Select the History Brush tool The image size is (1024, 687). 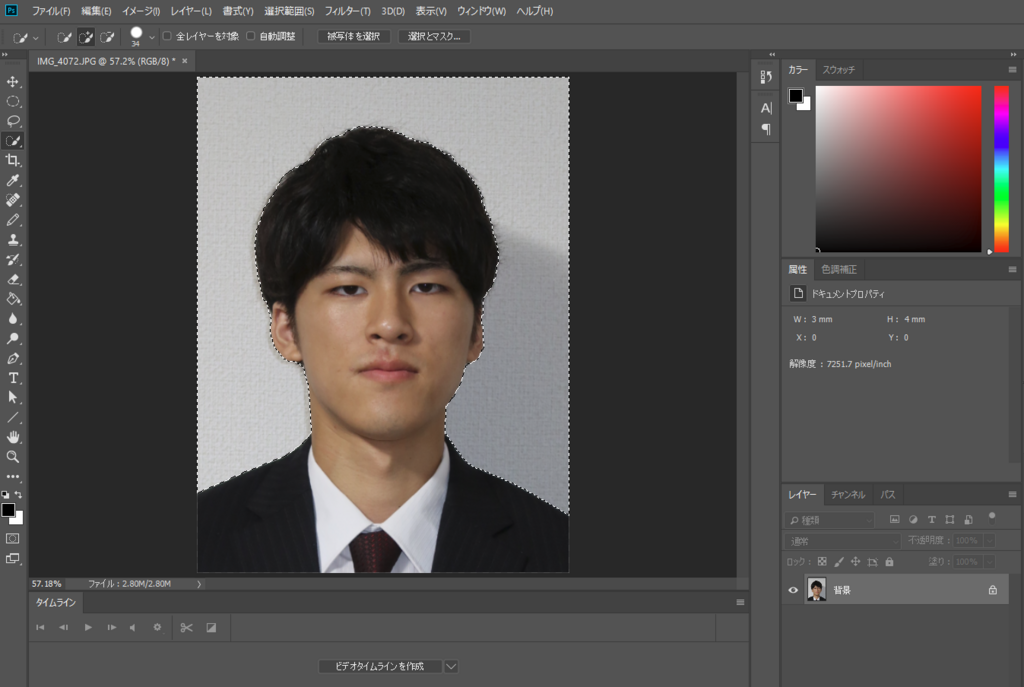click(x=12, y=259)
